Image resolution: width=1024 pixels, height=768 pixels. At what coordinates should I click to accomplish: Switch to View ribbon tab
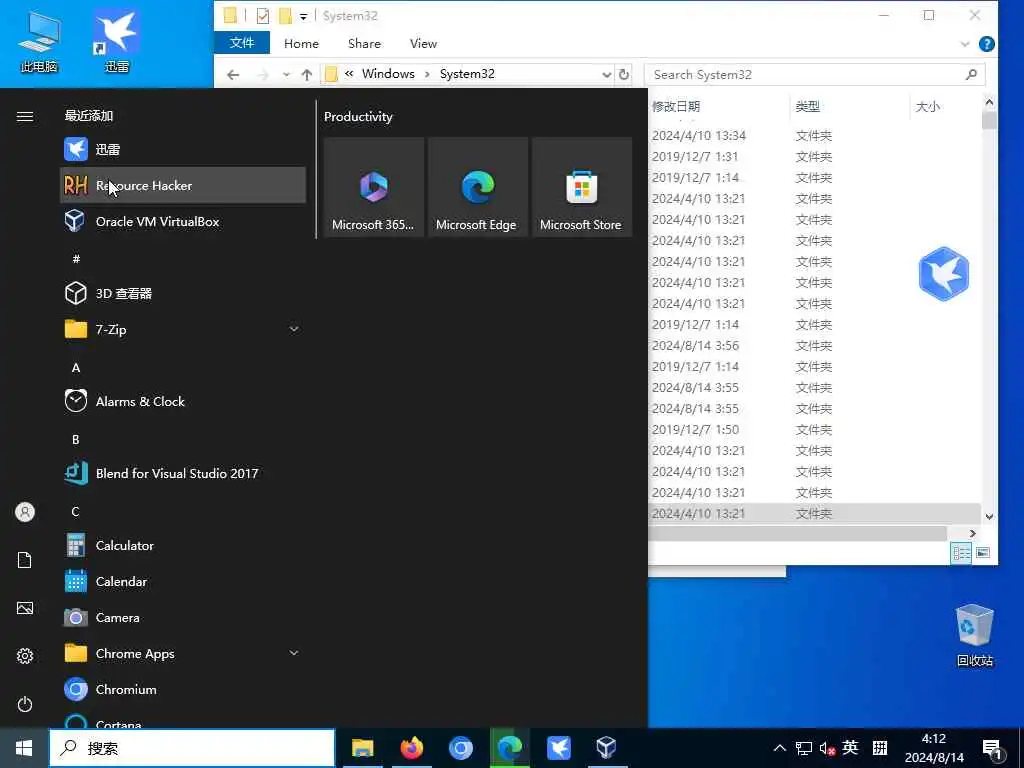click(423, 44)
